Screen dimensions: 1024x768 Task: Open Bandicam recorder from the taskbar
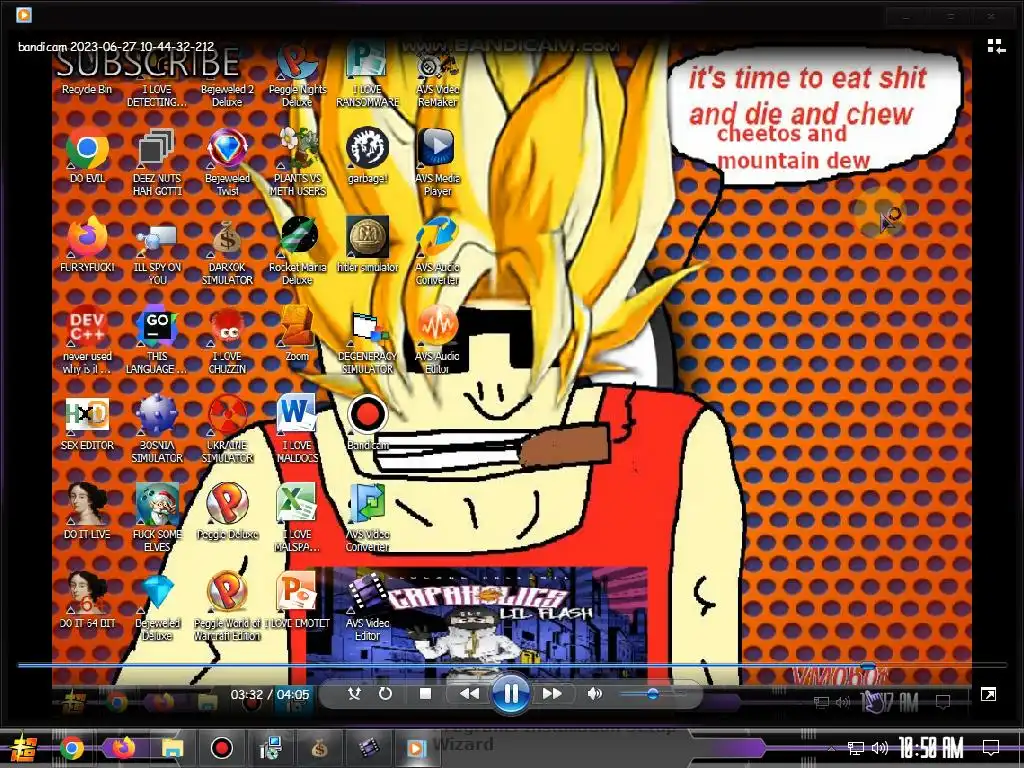tap(222, 748)
